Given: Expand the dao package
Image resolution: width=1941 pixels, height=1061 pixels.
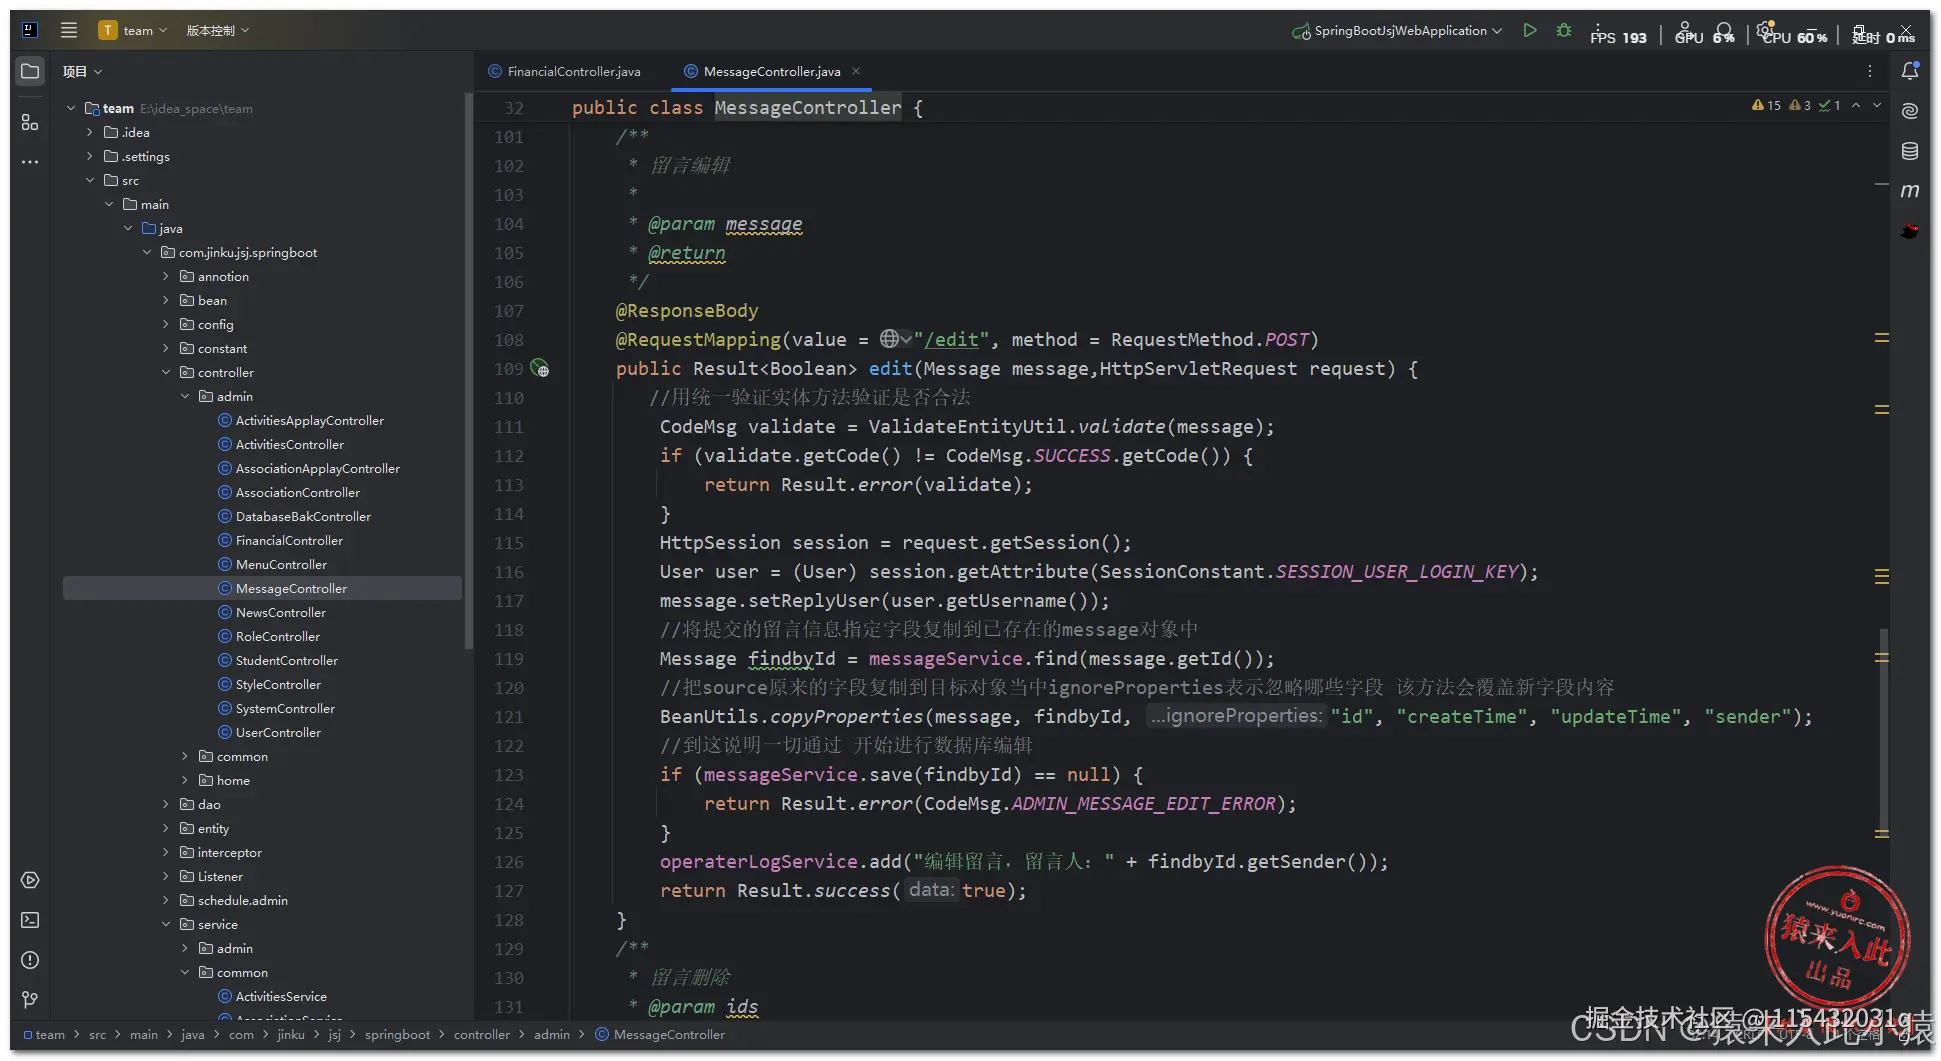Looking at the screenshot, I should (166, 804).
